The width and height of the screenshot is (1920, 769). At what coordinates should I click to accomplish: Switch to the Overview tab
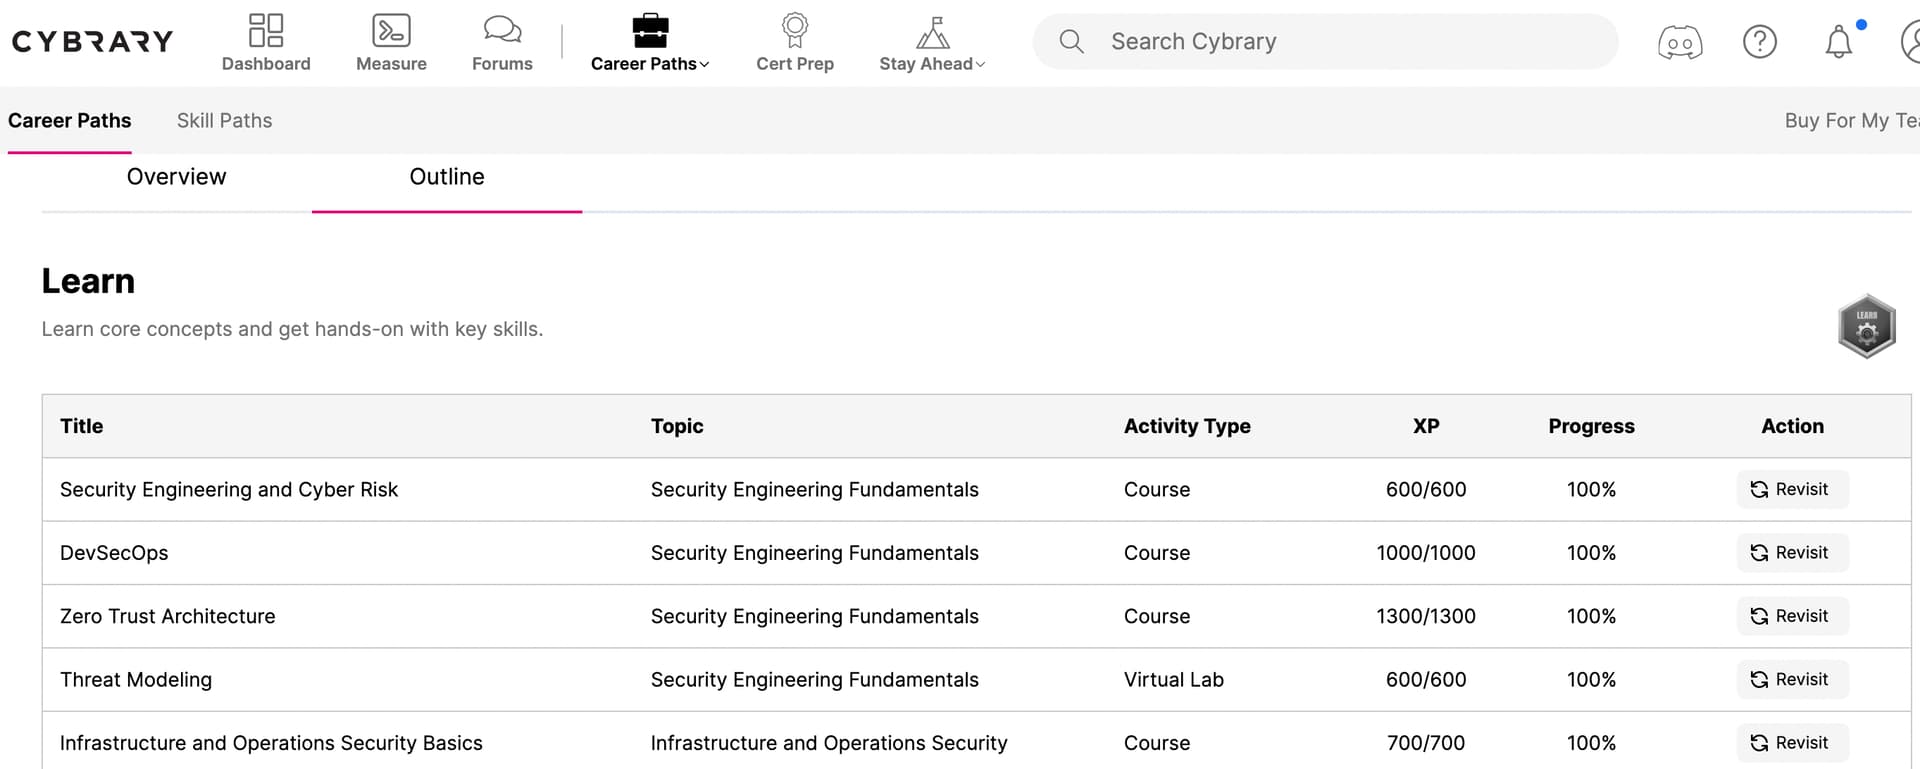click(x=176, y=177)
